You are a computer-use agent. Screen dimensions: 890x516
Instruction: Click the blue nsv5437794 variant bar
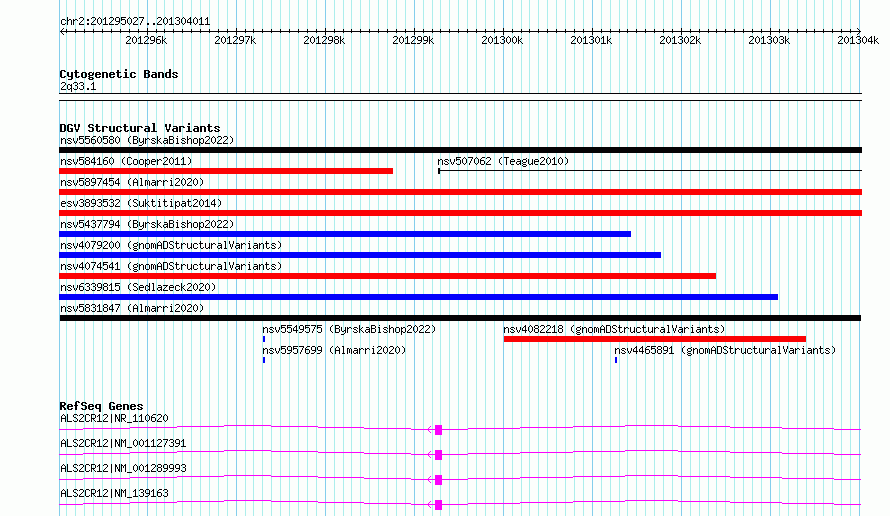pyautogui.click(x=345, y=234)
